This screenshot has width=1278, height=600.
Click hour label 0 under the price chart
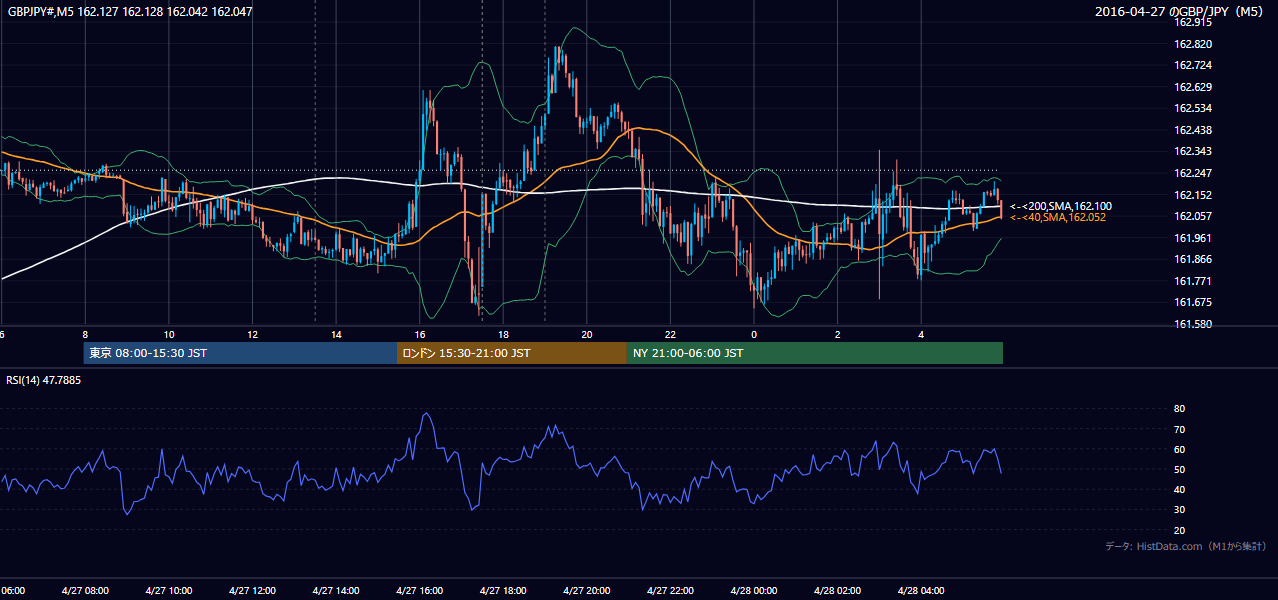pos(754,334)
